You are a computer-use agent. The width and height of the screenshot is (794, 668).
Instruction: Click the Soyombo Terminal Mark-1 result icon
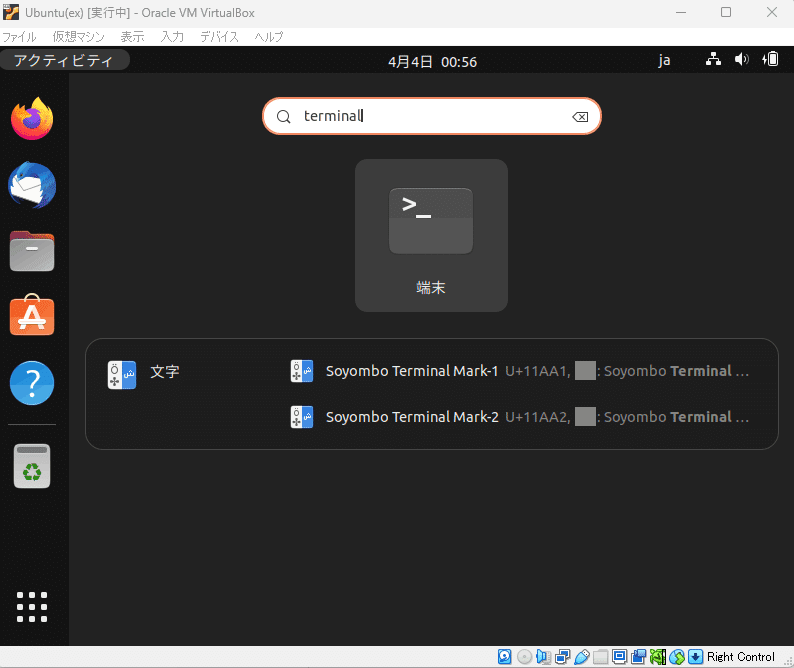302,371
